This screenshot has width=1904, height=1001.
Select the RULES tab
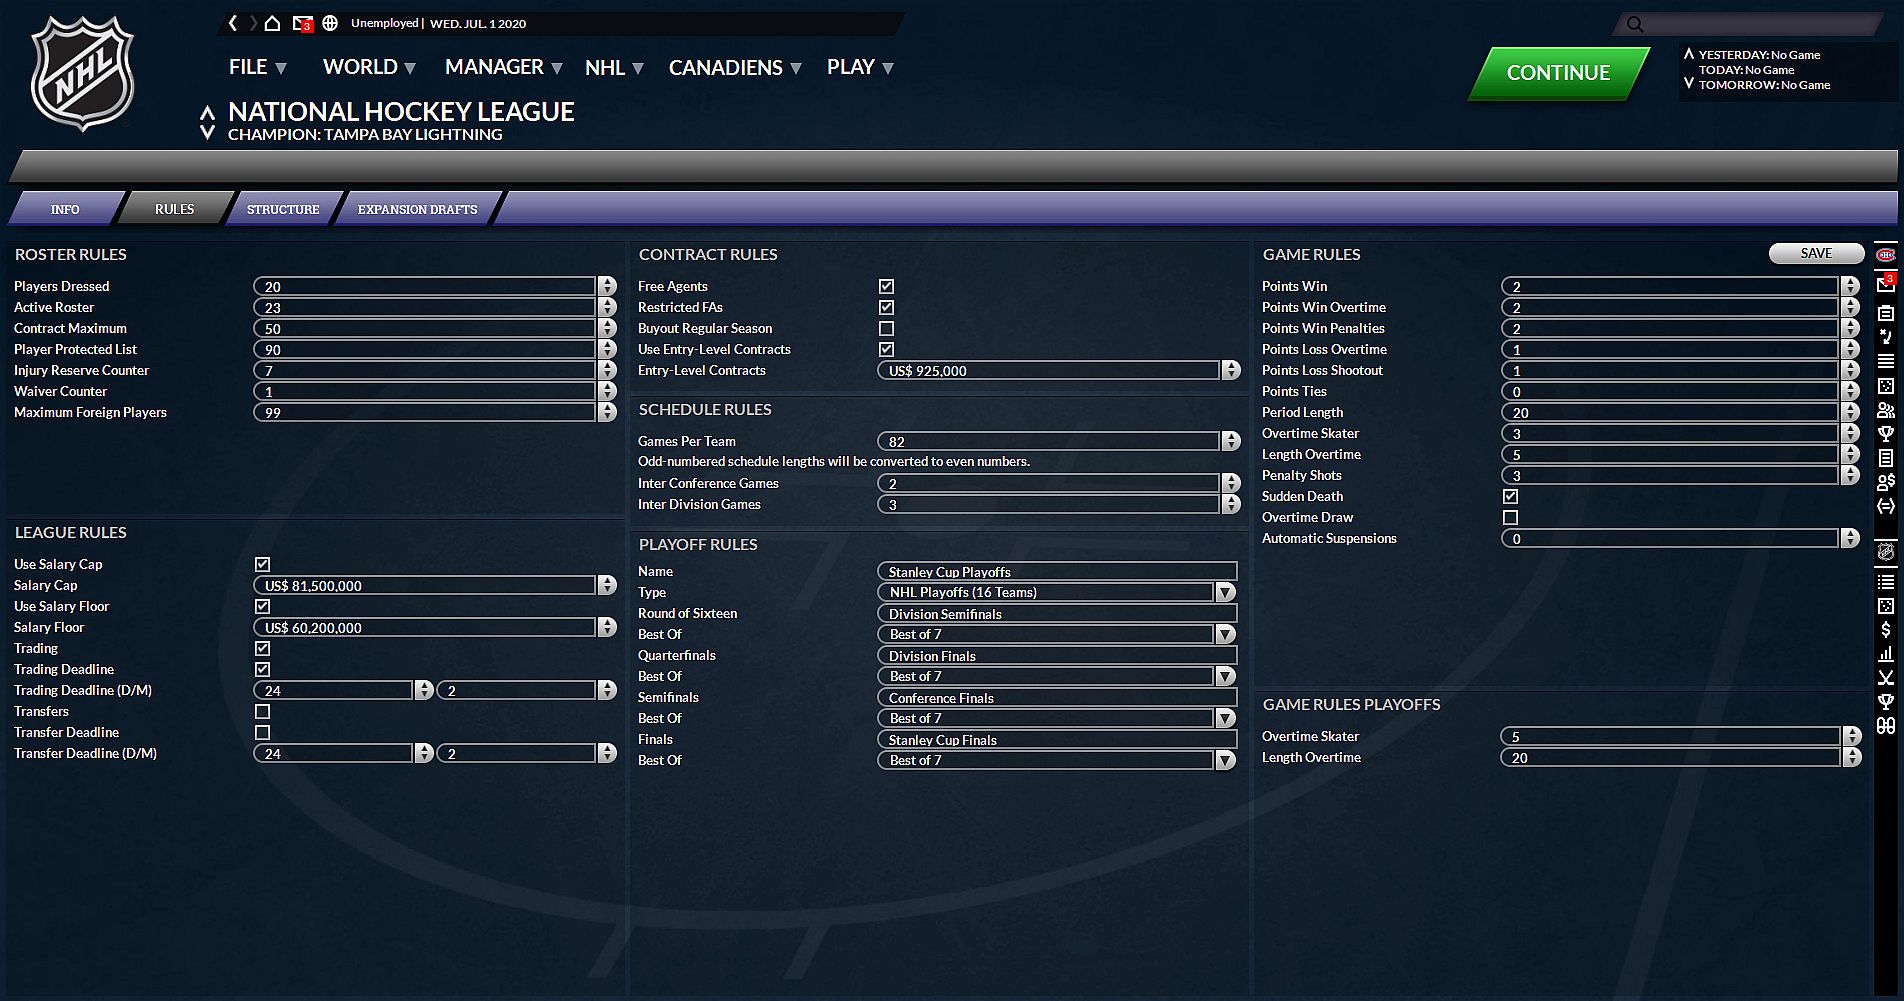pos(174,209)
